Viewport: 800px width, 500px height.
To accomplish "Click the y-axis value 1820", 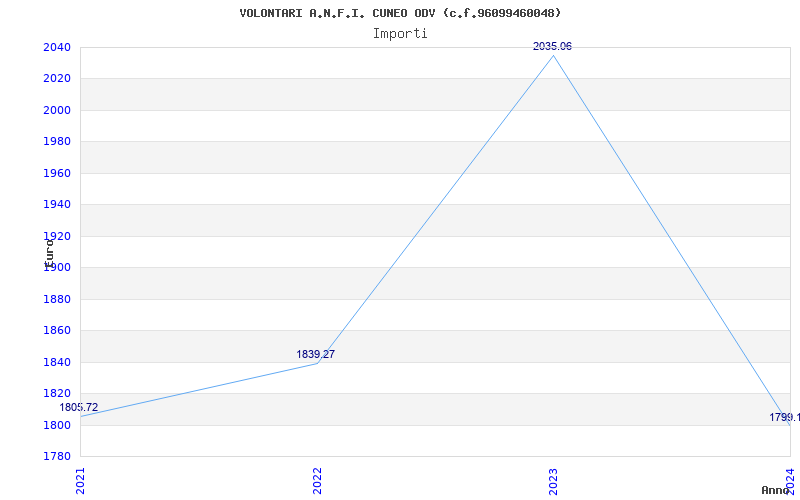I will [x=57, y=393].
